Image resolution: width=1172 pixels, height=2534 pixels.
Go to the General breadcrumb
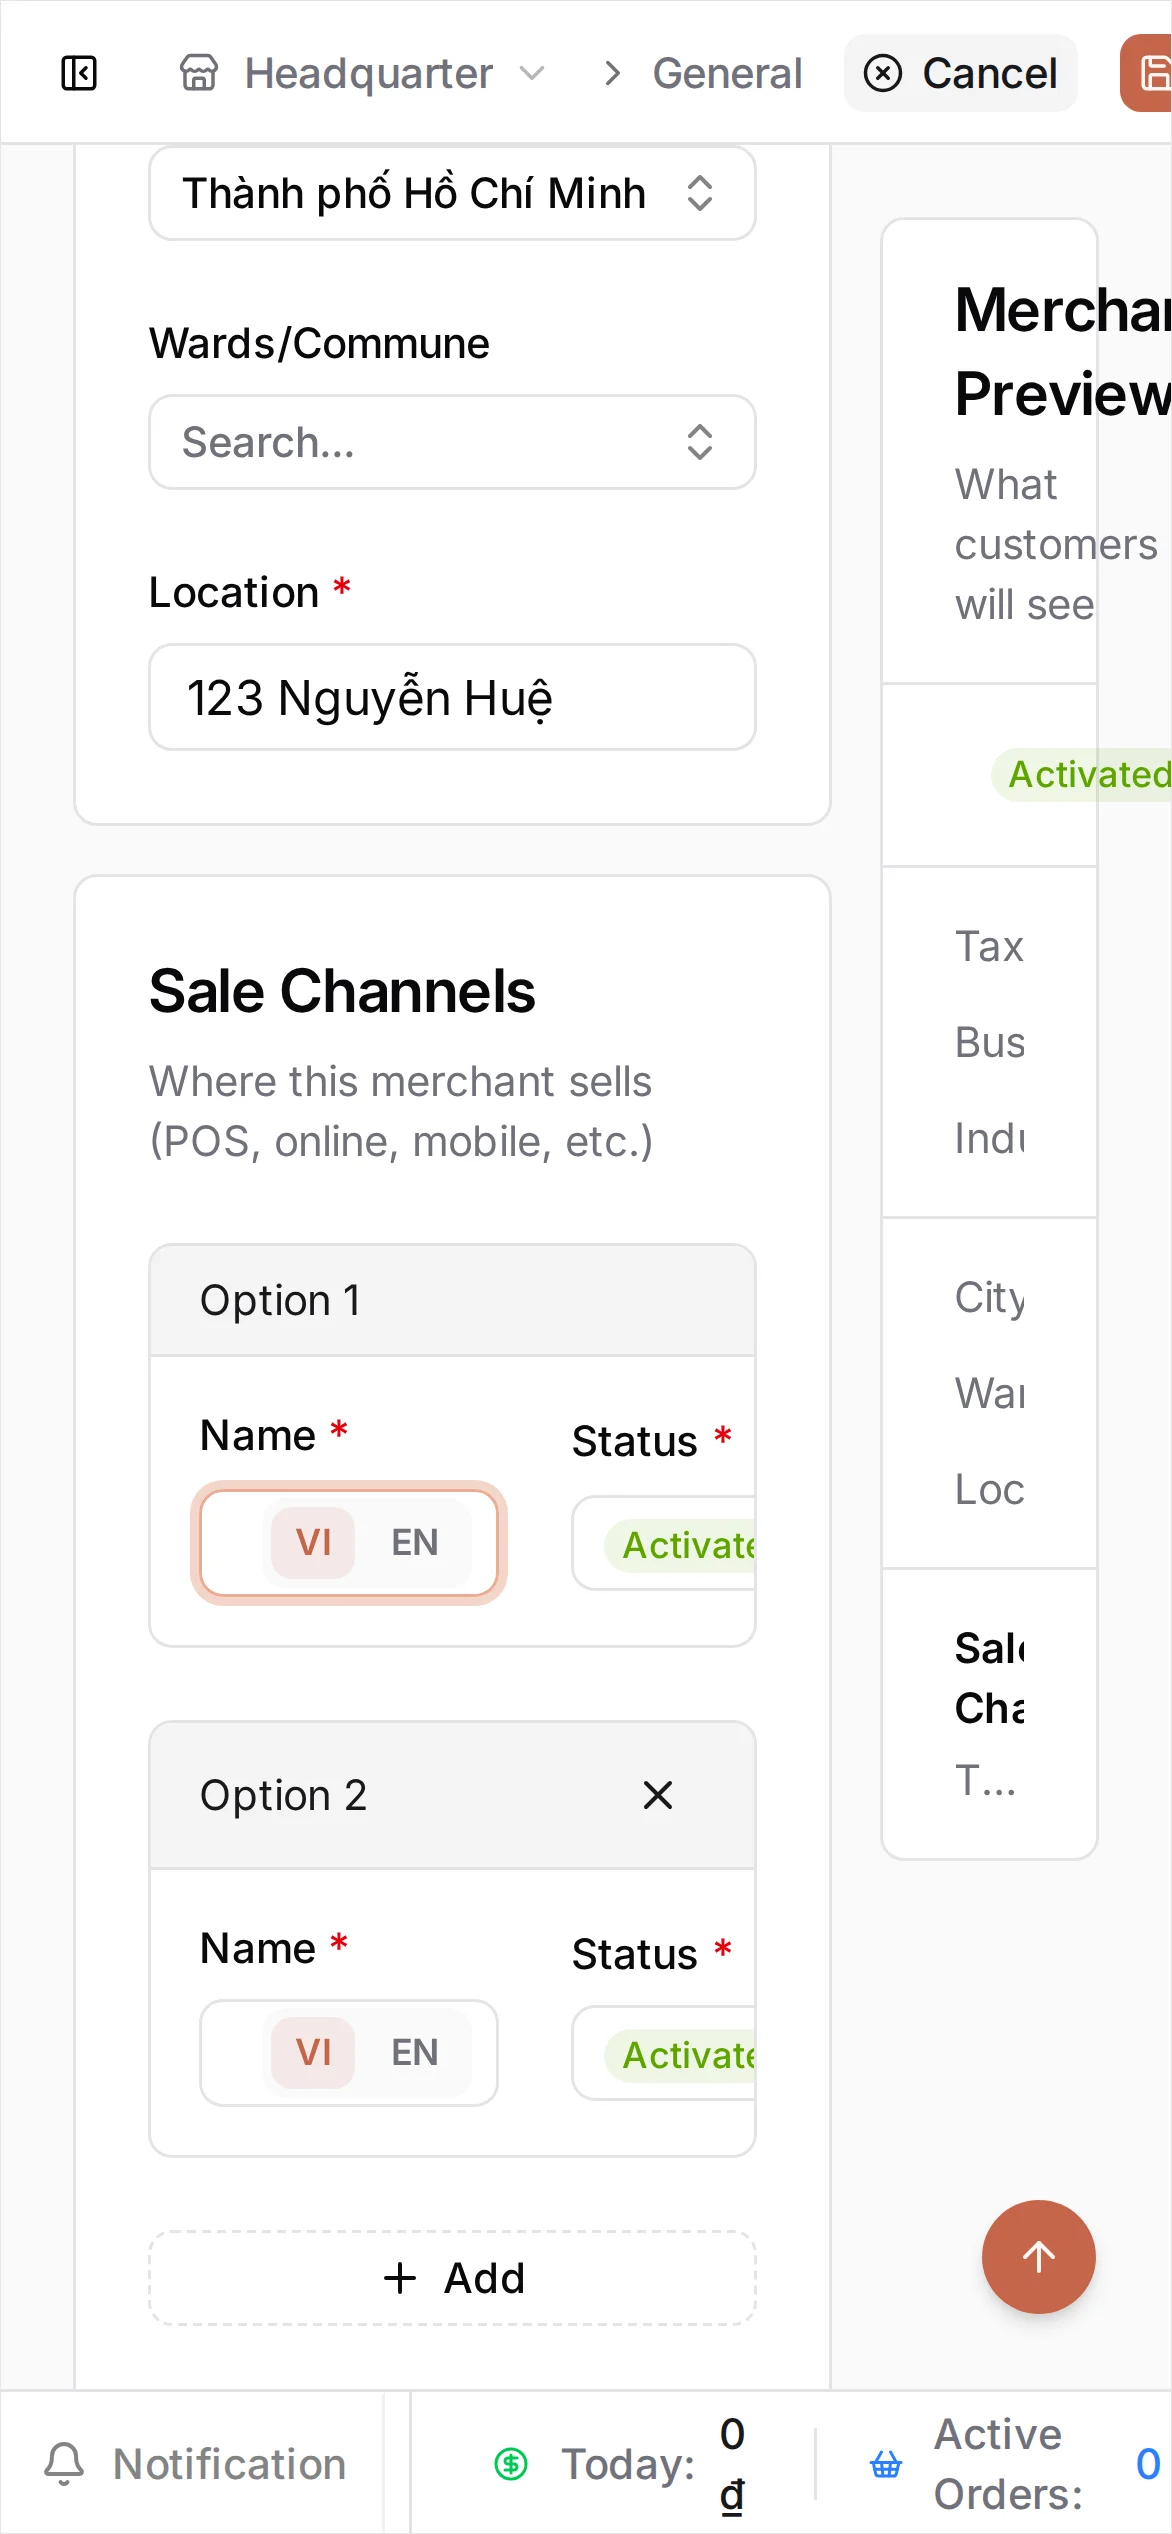point(727,73)
